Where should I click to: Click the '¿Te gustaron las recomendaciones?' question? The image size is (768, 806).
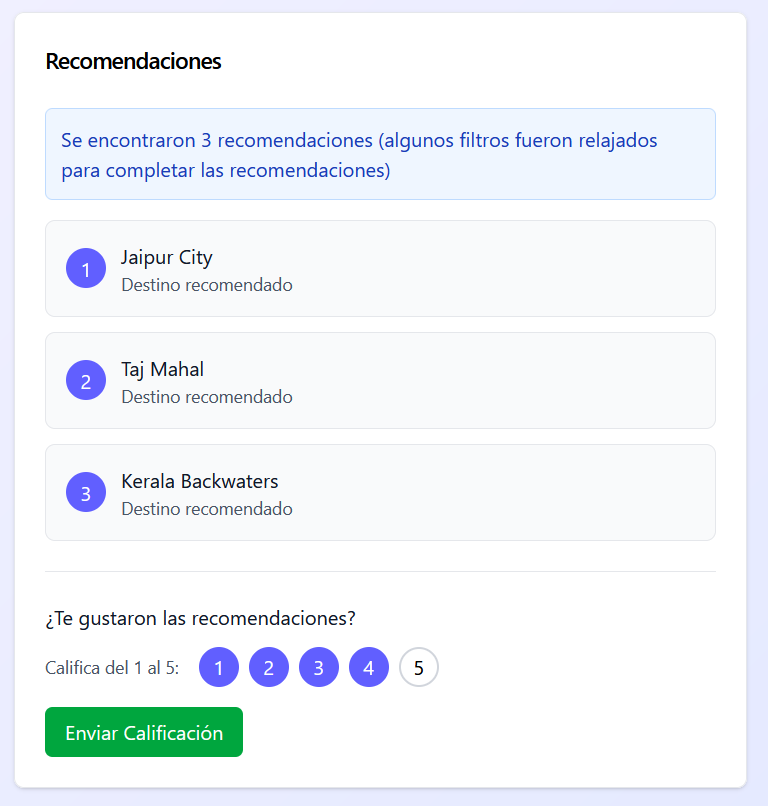[x=200, y=618]
